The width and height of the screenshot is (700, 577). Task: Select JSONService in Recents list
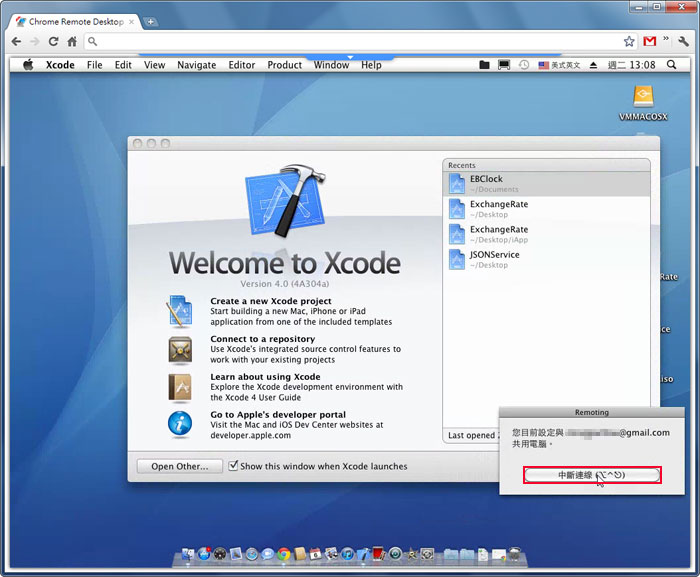[x=546, y=259]
